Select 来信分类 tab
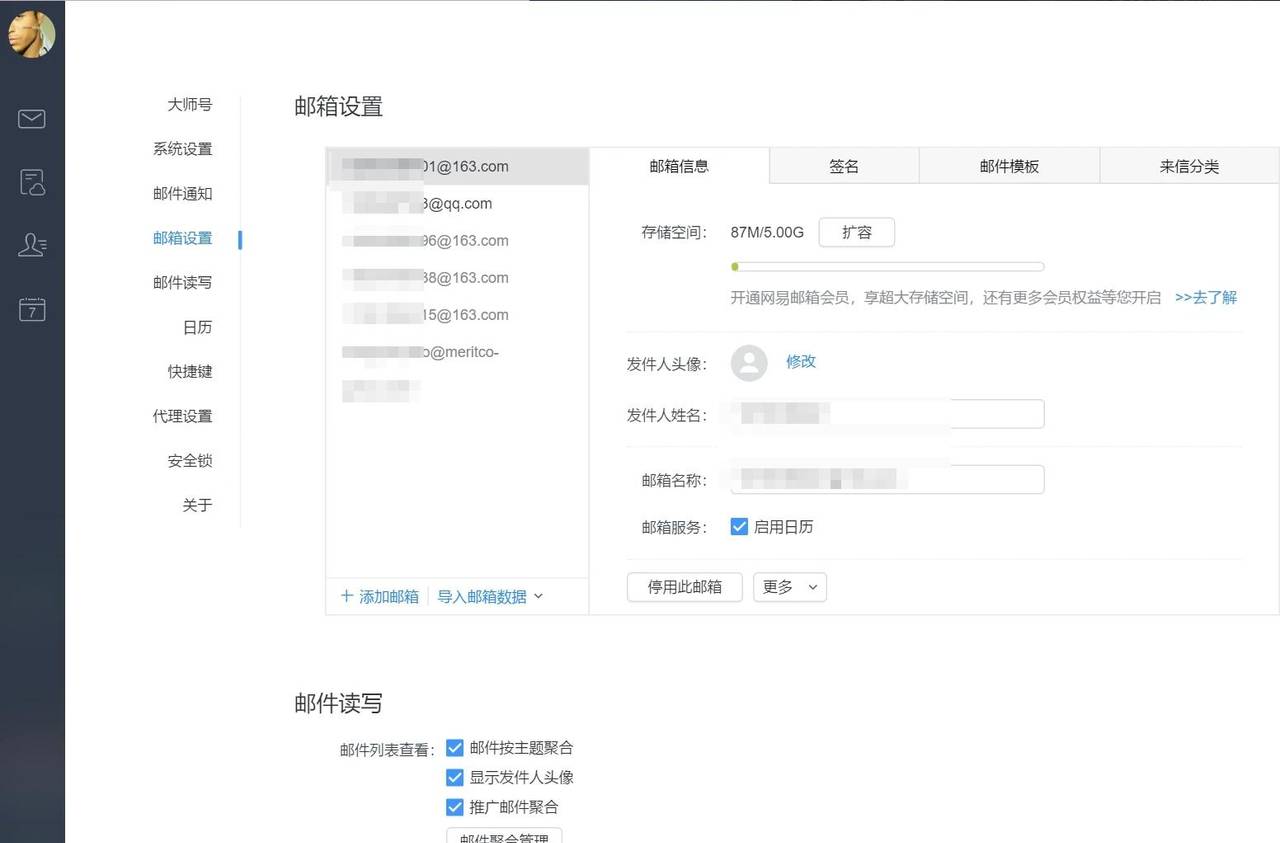The width and height of the screenshot is (1280, 843). [1189, 166]
